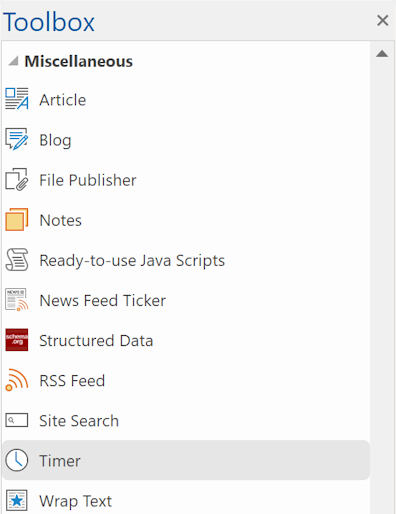
Task: Click the File Publisher text label
Action: pos(88,180)
